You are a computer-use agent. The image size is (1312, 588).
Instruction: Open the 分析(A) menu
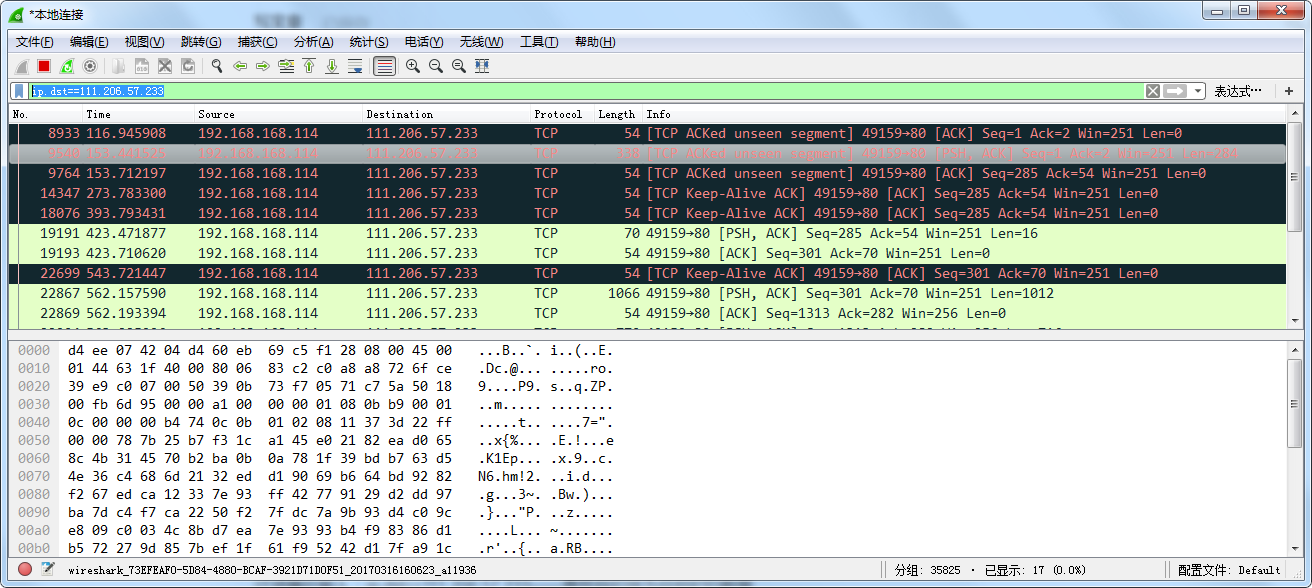313,42
